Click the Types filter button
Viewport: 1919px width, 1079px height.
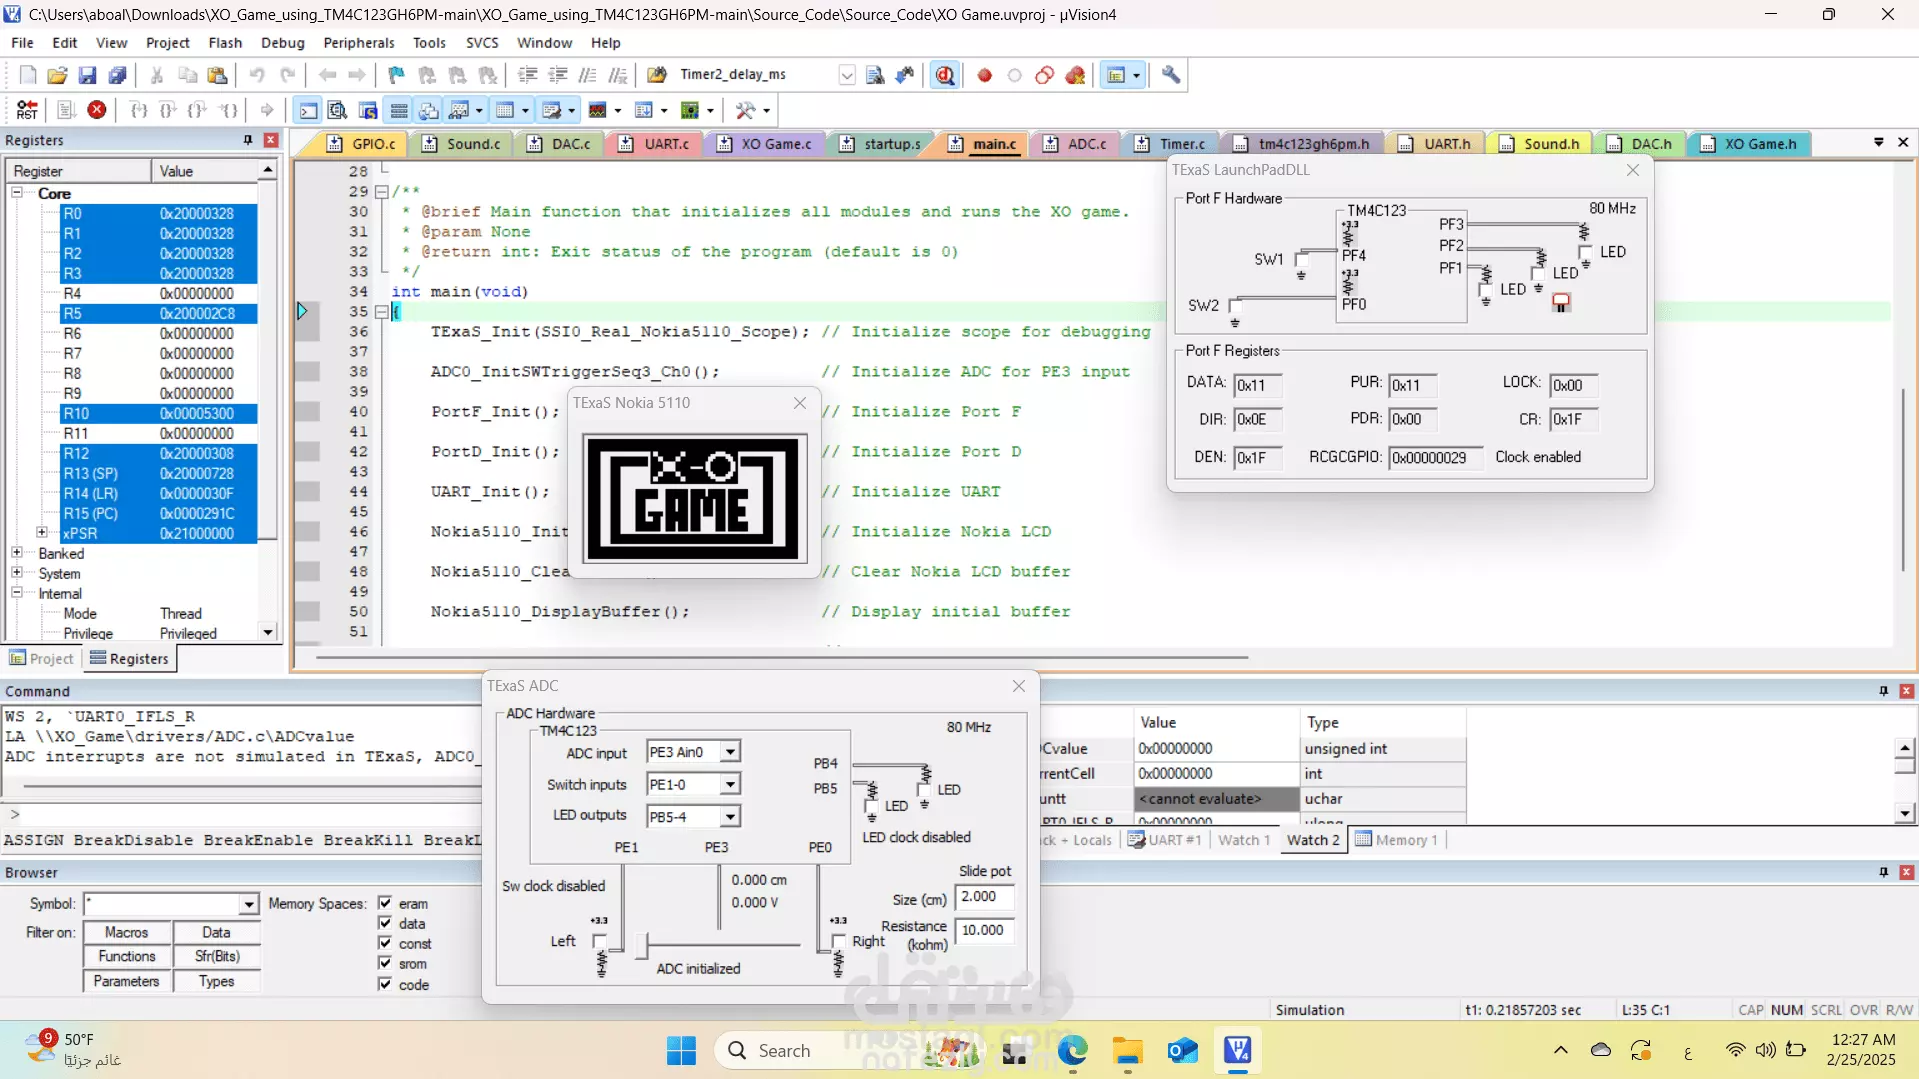pos(217,981)
